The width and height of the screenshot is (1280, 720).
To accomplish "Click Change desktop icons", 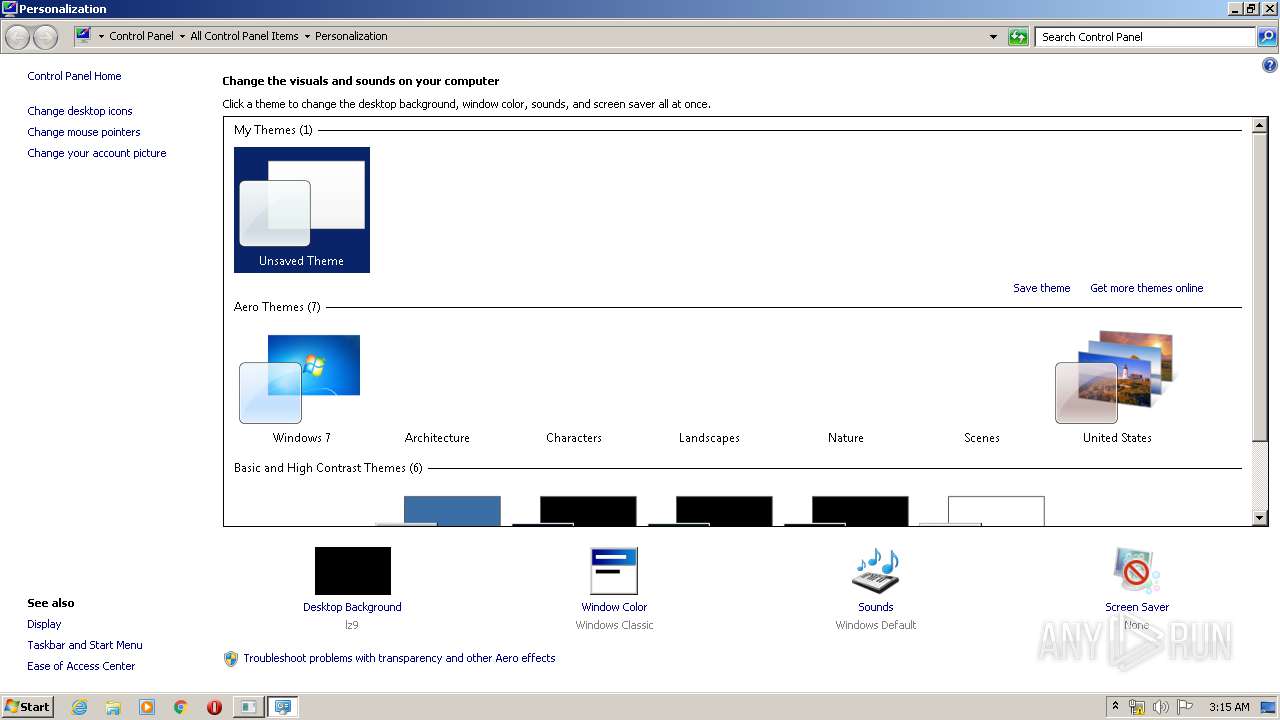I will (80, 111).
